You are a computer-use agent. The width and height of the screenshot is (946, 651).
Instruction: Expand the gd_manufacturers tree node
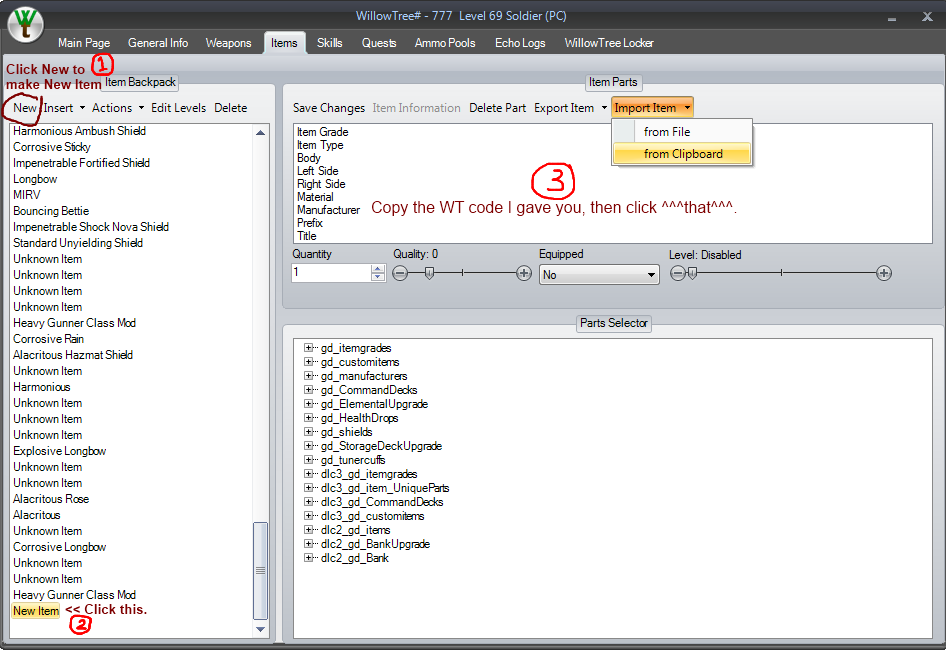309,376
